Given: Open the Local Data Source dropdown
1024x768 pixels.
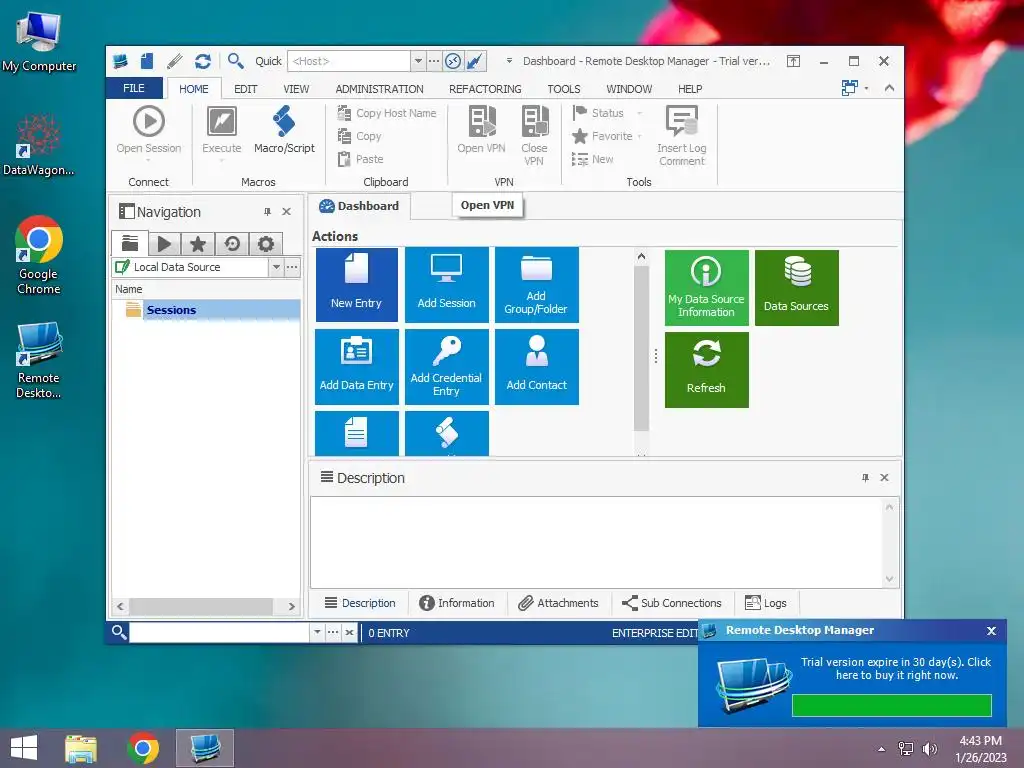Looking at the screenshot, I should pos(276,267).
